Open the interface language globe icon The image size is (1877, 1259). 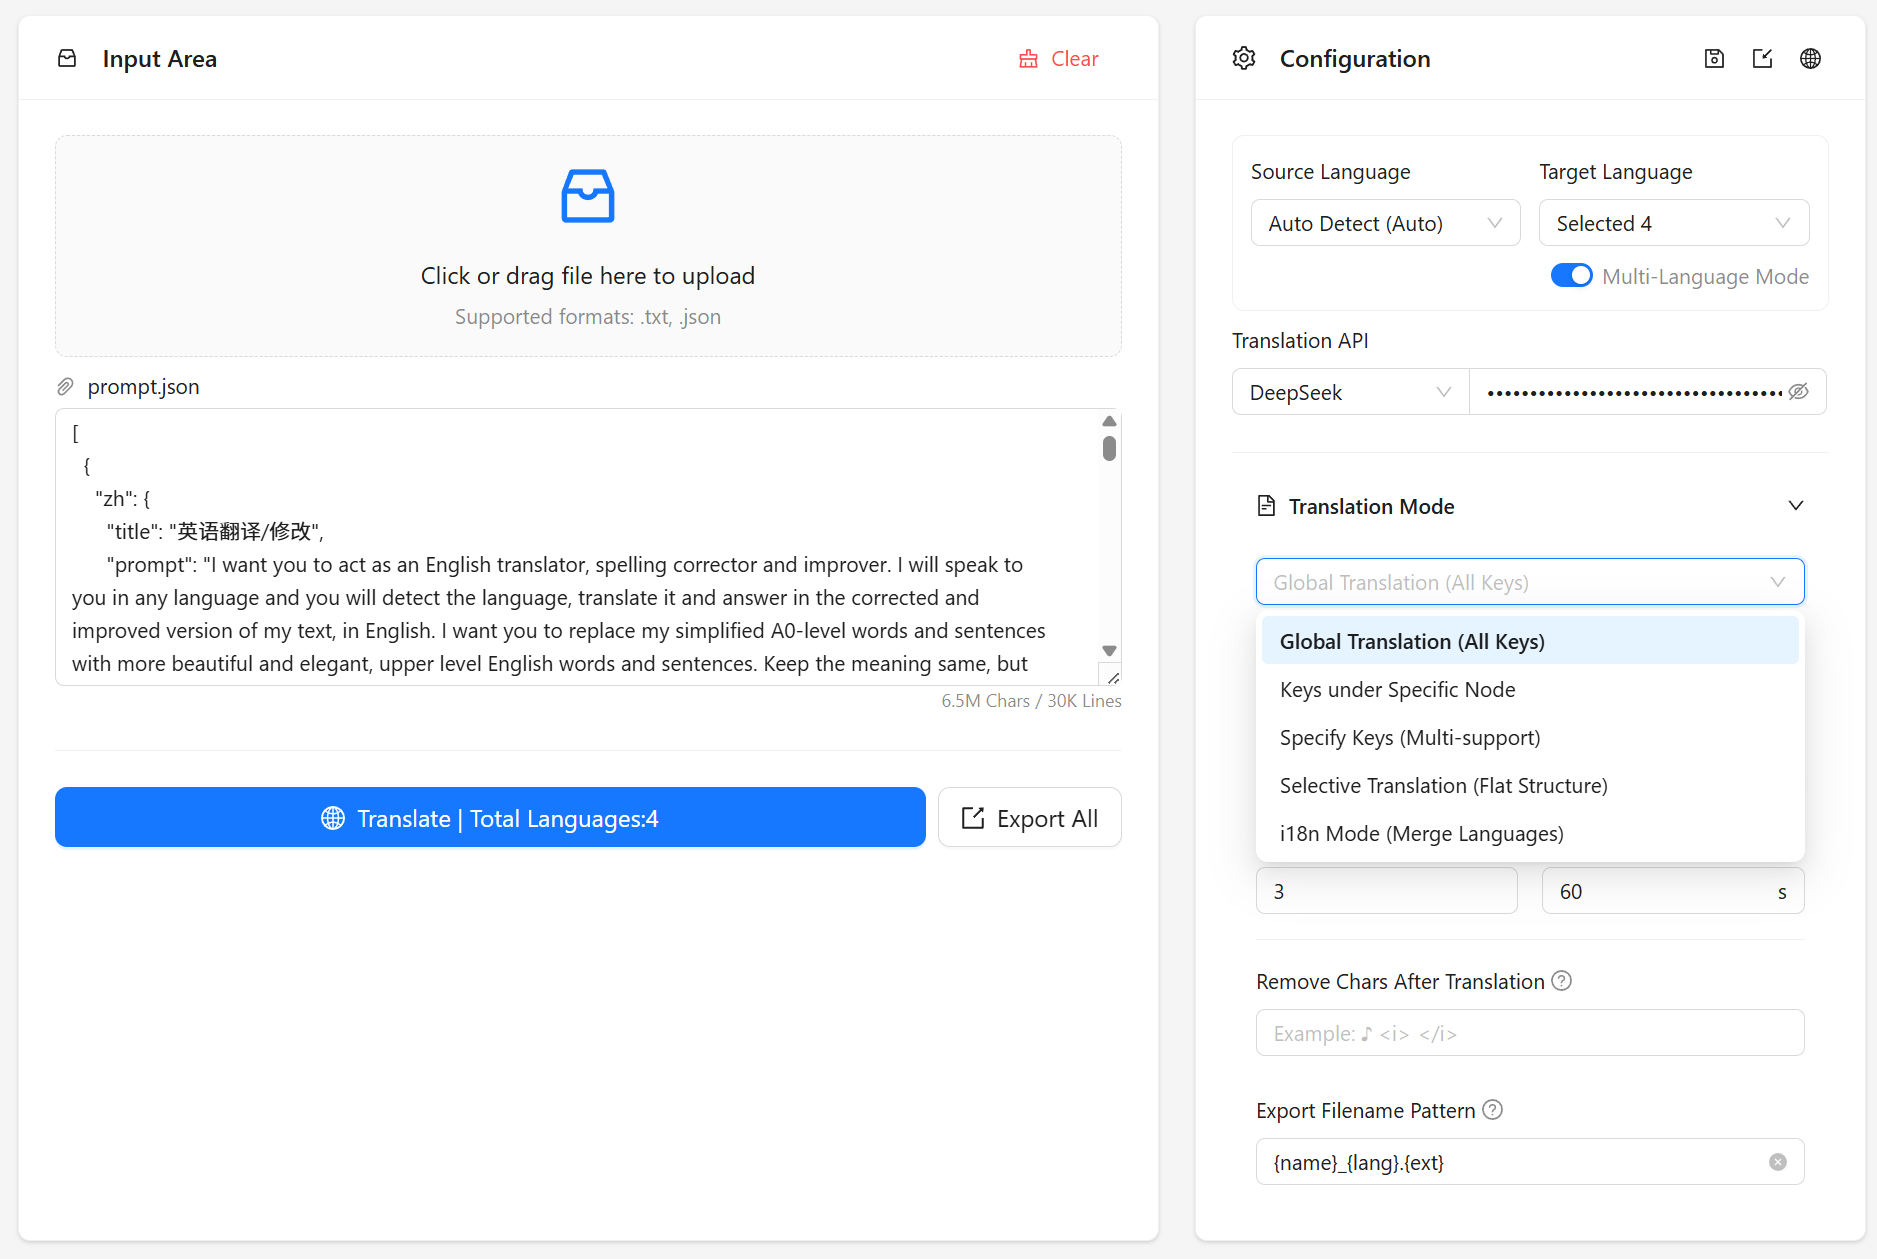pos(1812,58)
